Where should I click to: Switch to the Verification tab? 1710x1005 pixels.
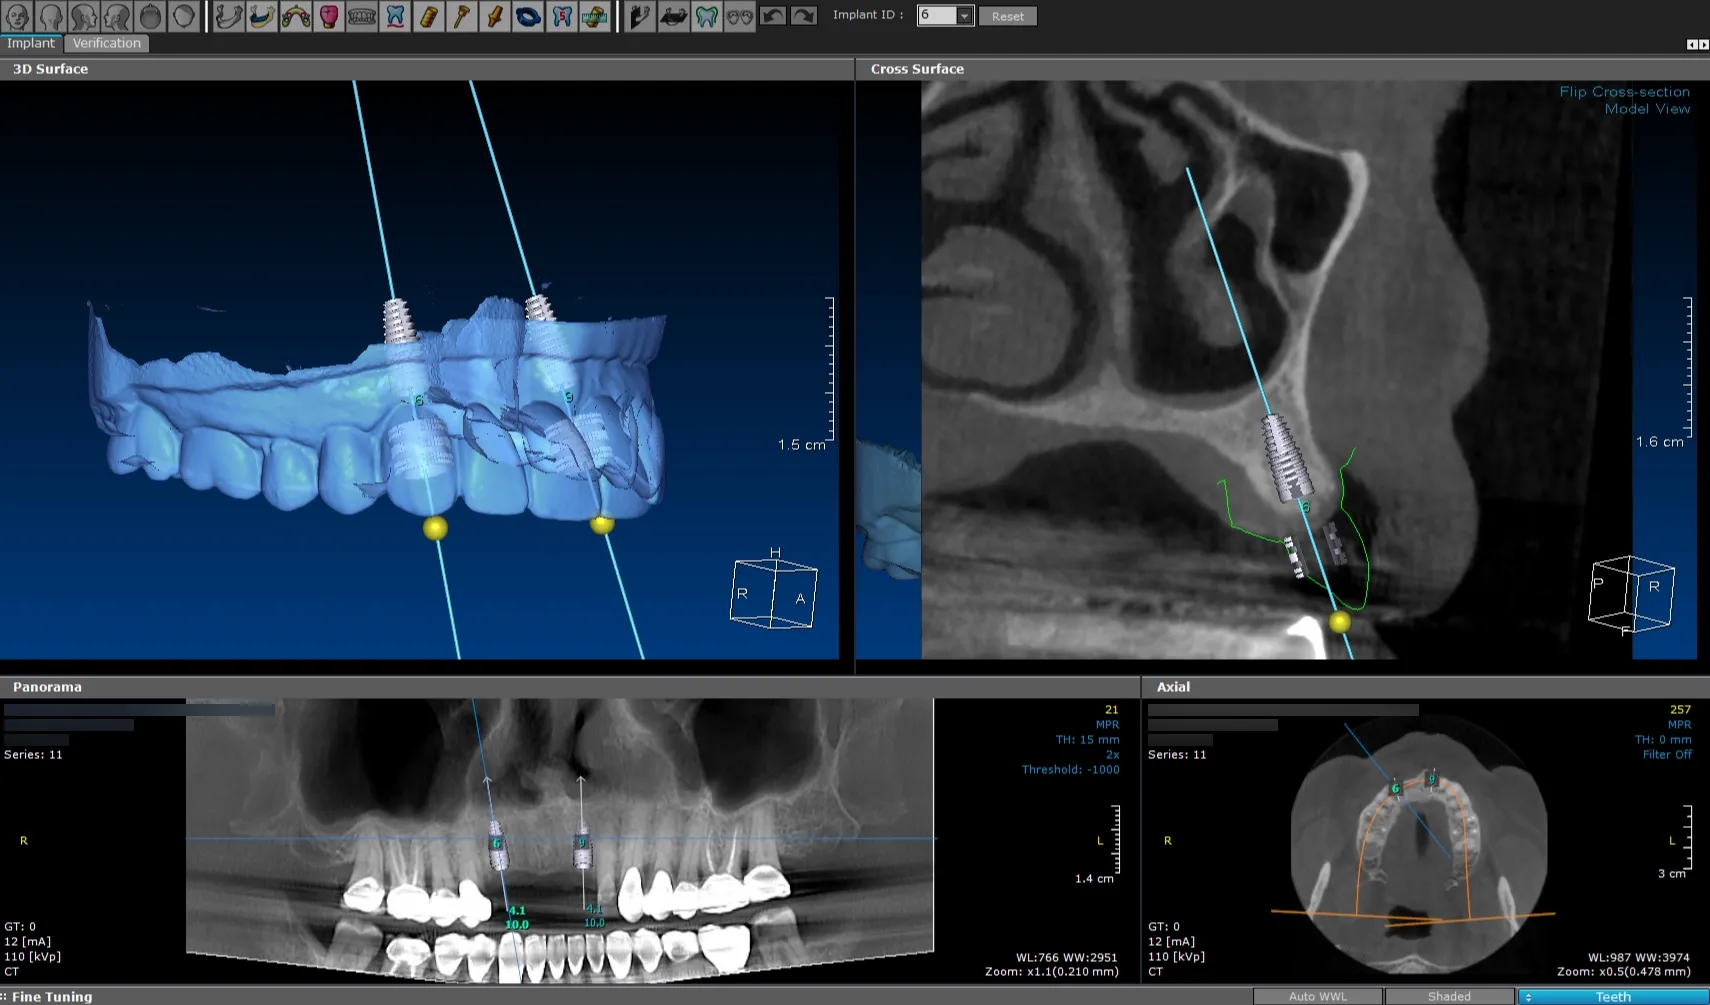coord(107,43)
